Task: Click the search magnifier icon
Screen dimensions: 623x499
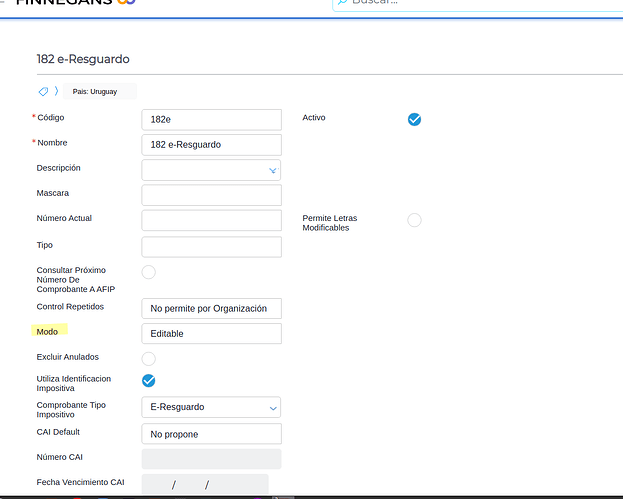Action: click(342, 3)
